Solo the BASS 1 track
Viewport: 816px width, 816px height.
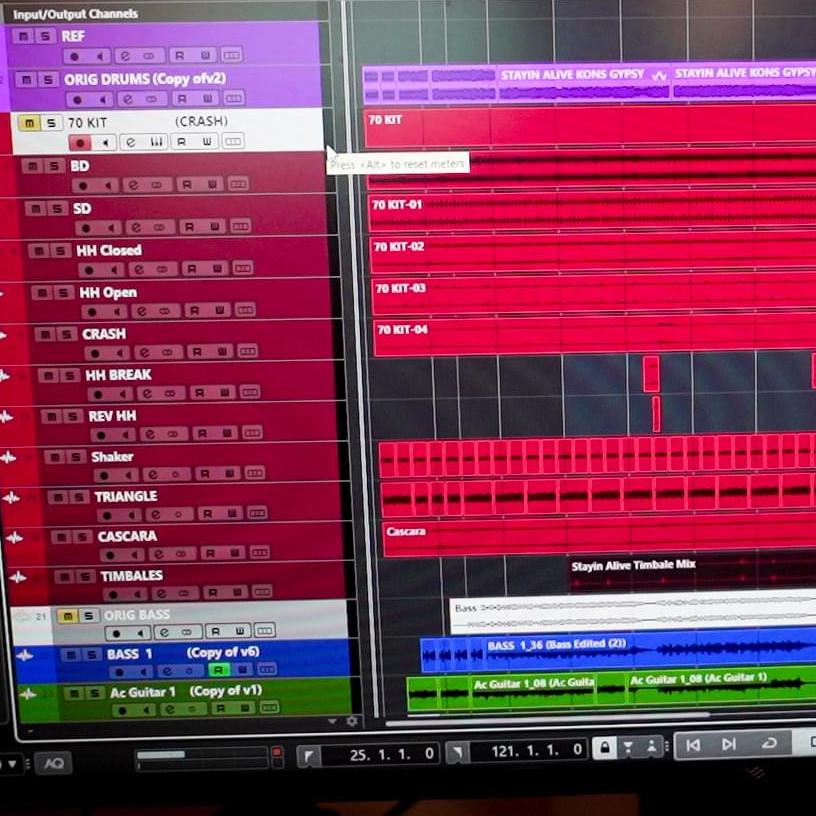point(92,655)
